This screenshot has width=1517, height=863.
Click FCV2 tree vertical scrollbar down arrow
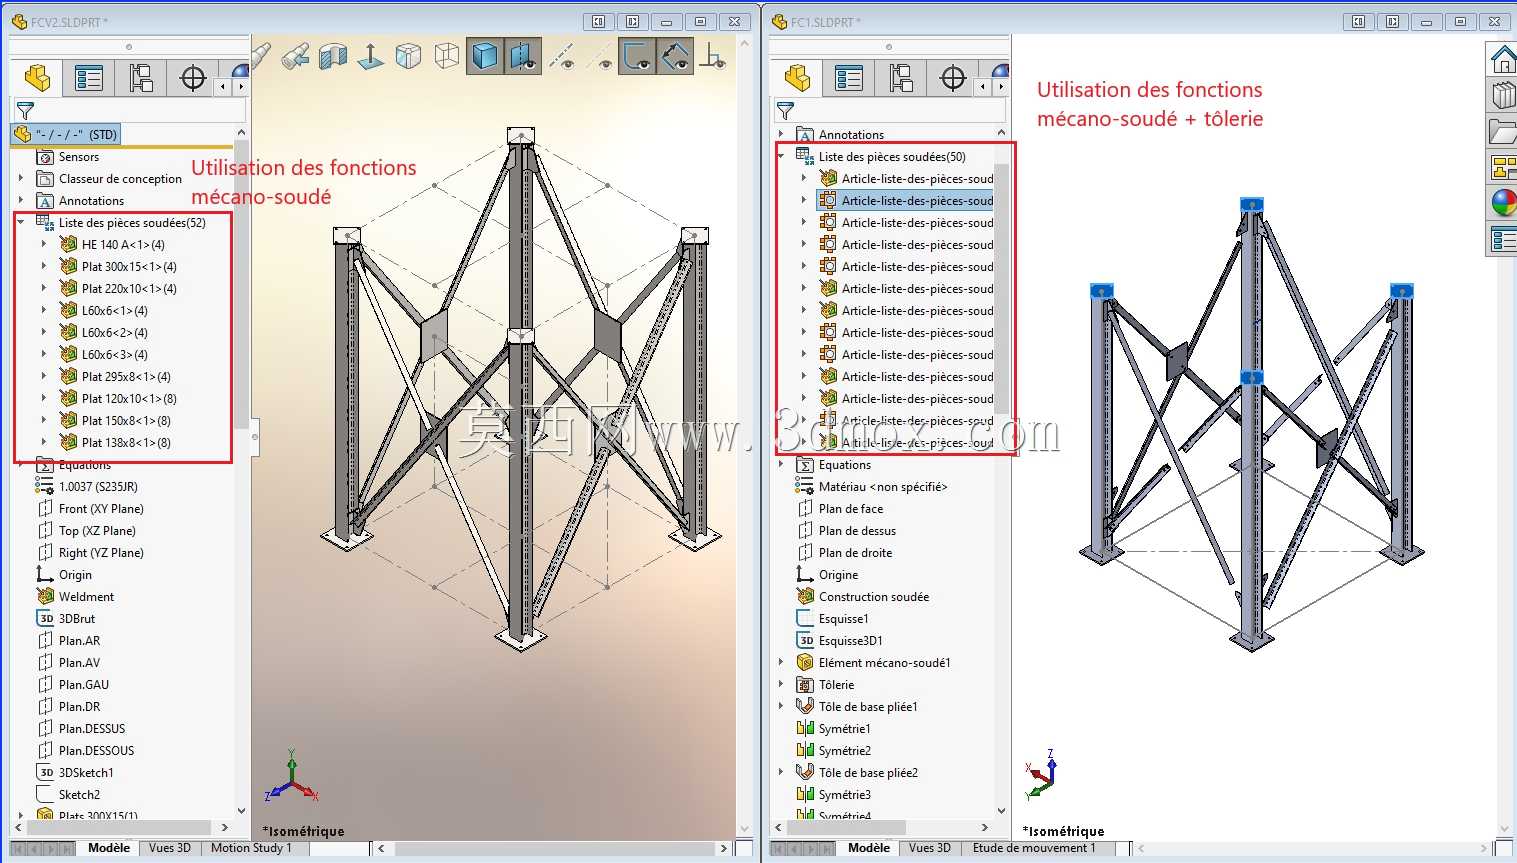point(241,811)
